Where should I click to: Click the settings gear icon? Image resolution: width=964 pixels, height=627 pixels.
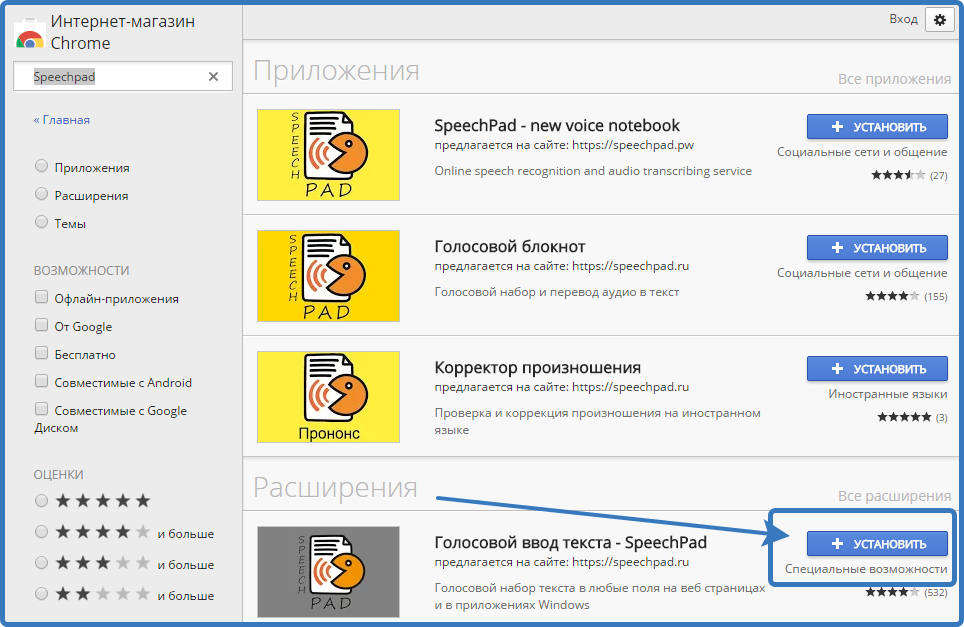(939, 20)
